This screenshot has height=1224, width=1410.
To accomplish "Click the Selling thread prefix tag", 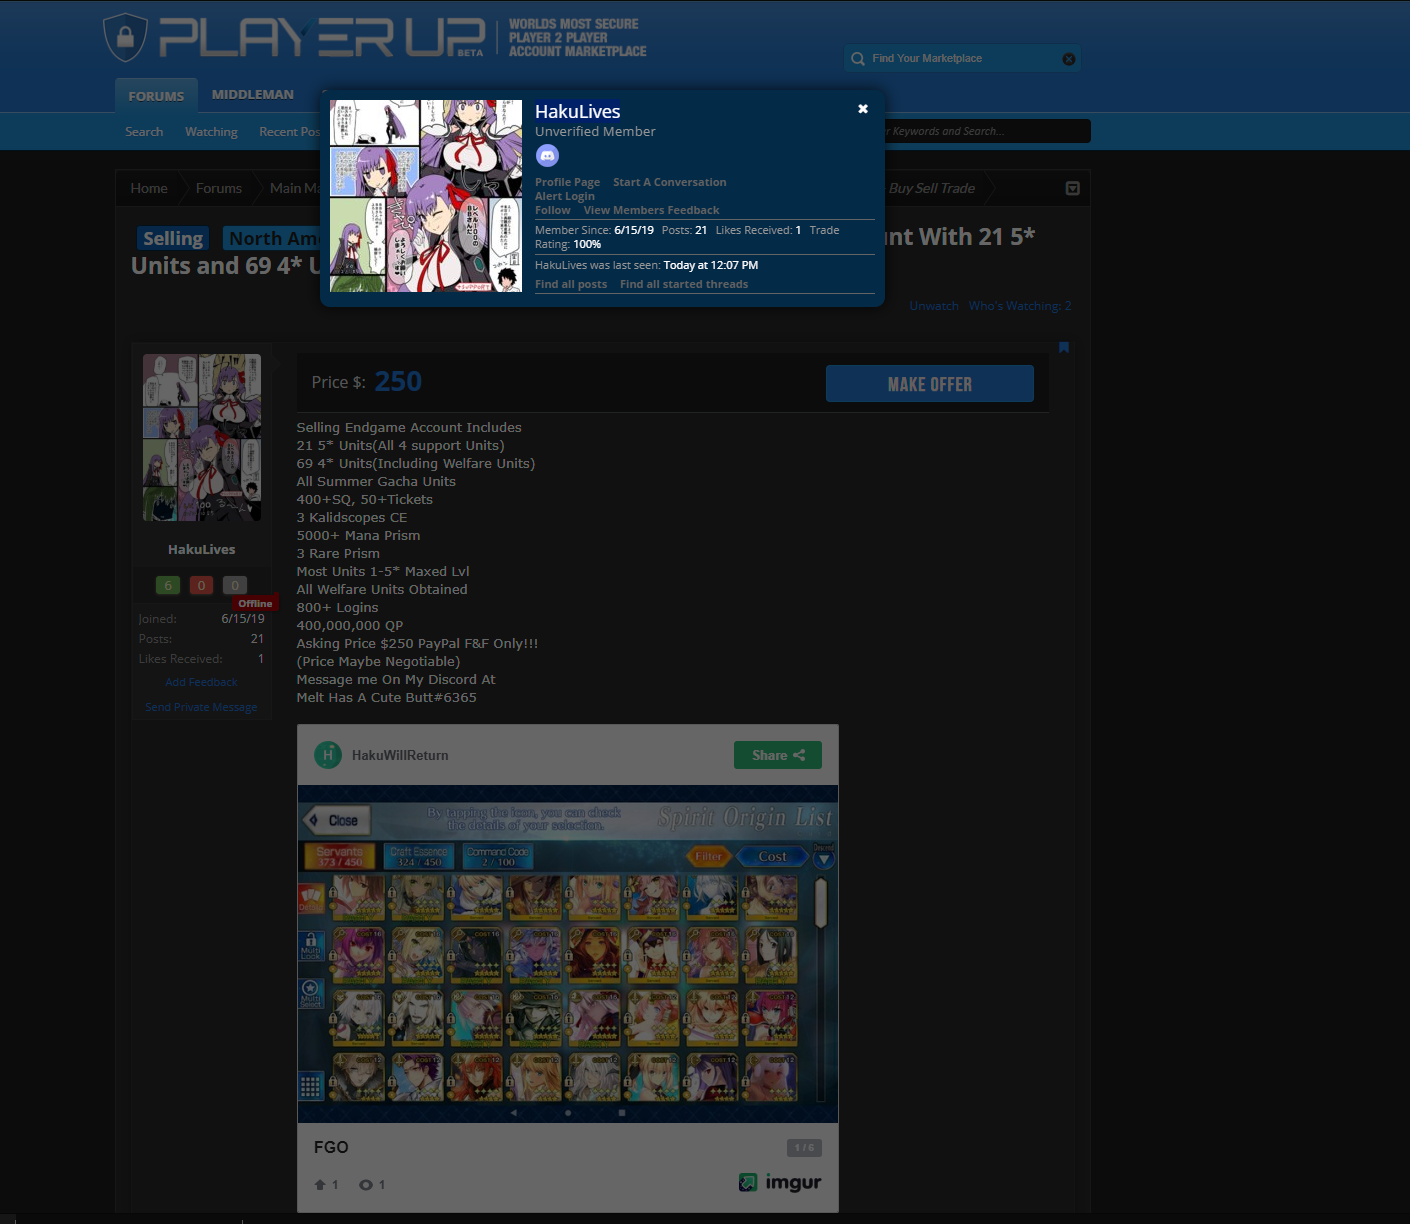I will pos(173,238).
